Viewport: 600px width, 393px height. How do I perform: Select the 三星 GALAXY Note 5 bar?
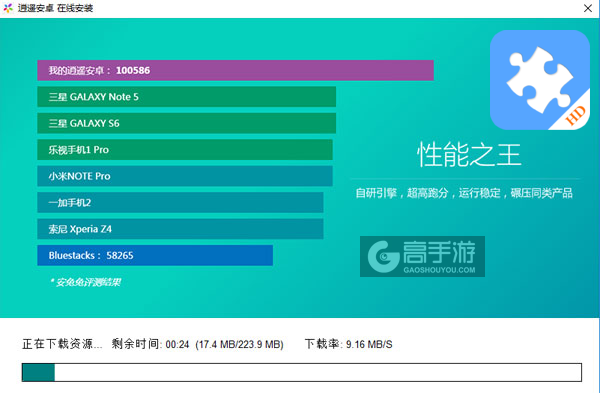point(187,97)
